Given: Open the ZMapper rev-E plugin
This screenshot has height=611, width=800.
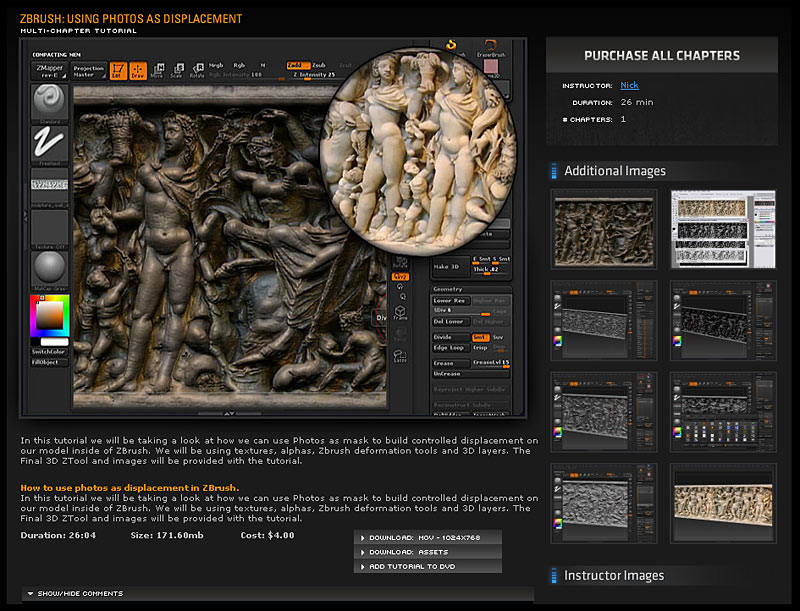Looking at the screenshot, I should point(49,71).
